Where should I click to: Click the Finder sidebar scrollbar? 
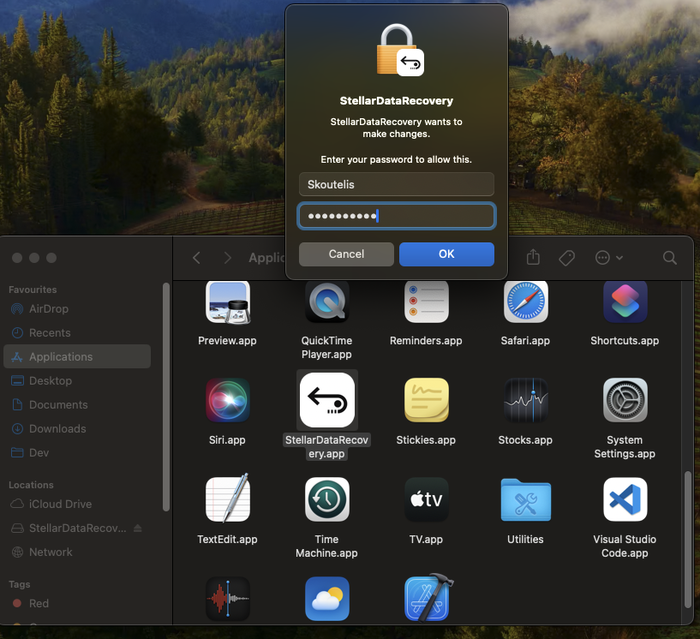click(x=166, y=397)
